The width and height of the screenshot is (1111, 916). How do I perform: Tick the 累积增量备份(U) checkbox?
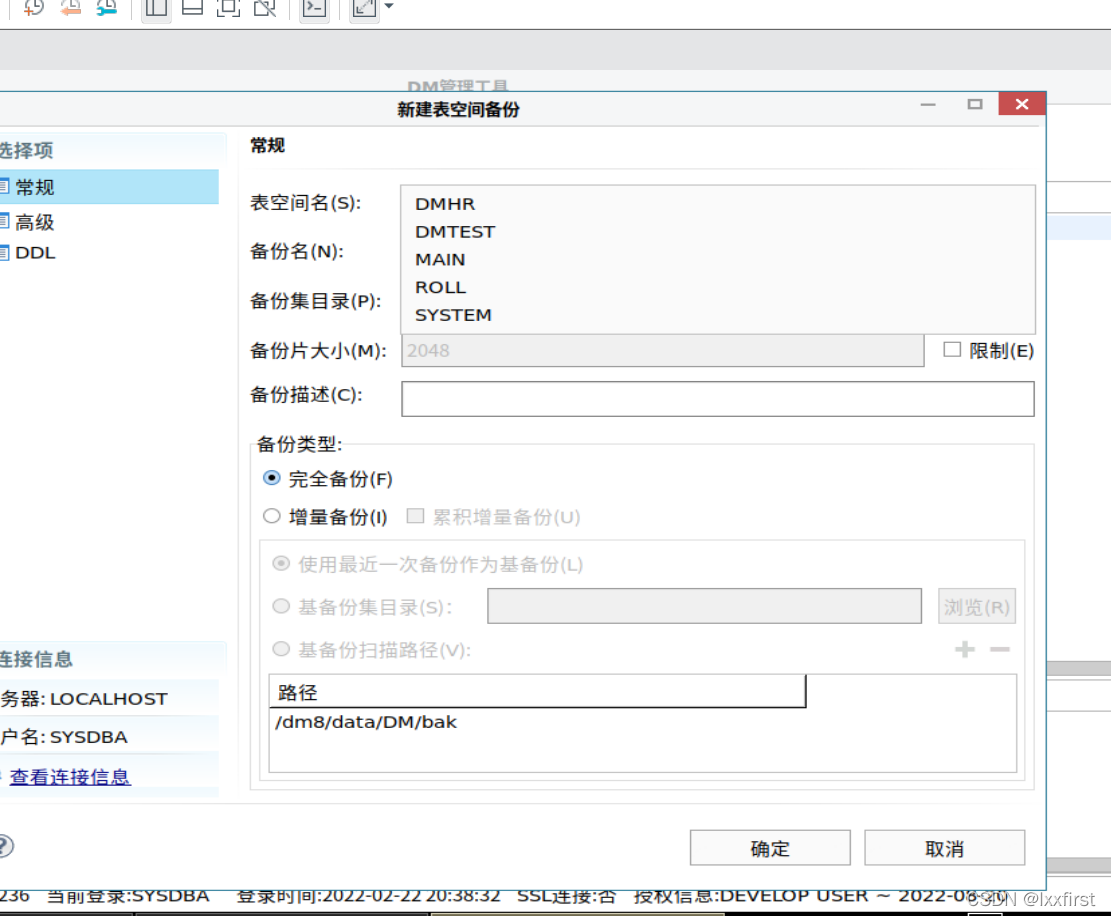(415, 516)
